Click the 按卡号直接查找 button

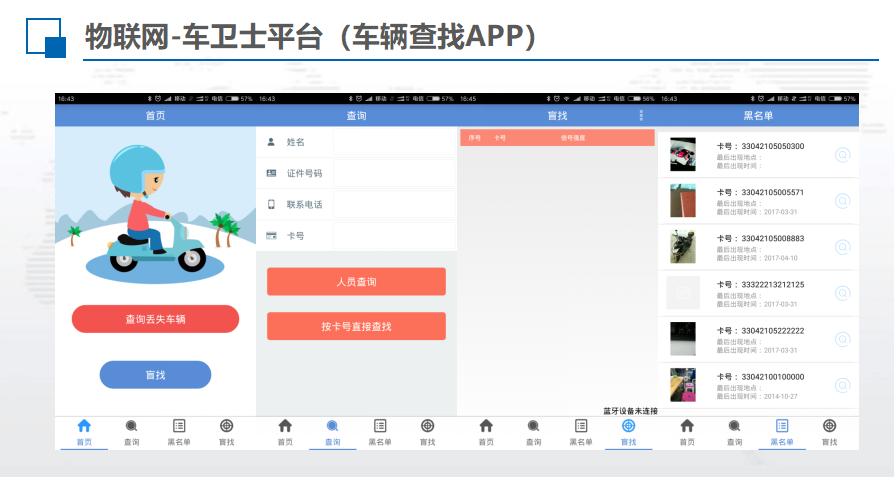tap(356, 327)
